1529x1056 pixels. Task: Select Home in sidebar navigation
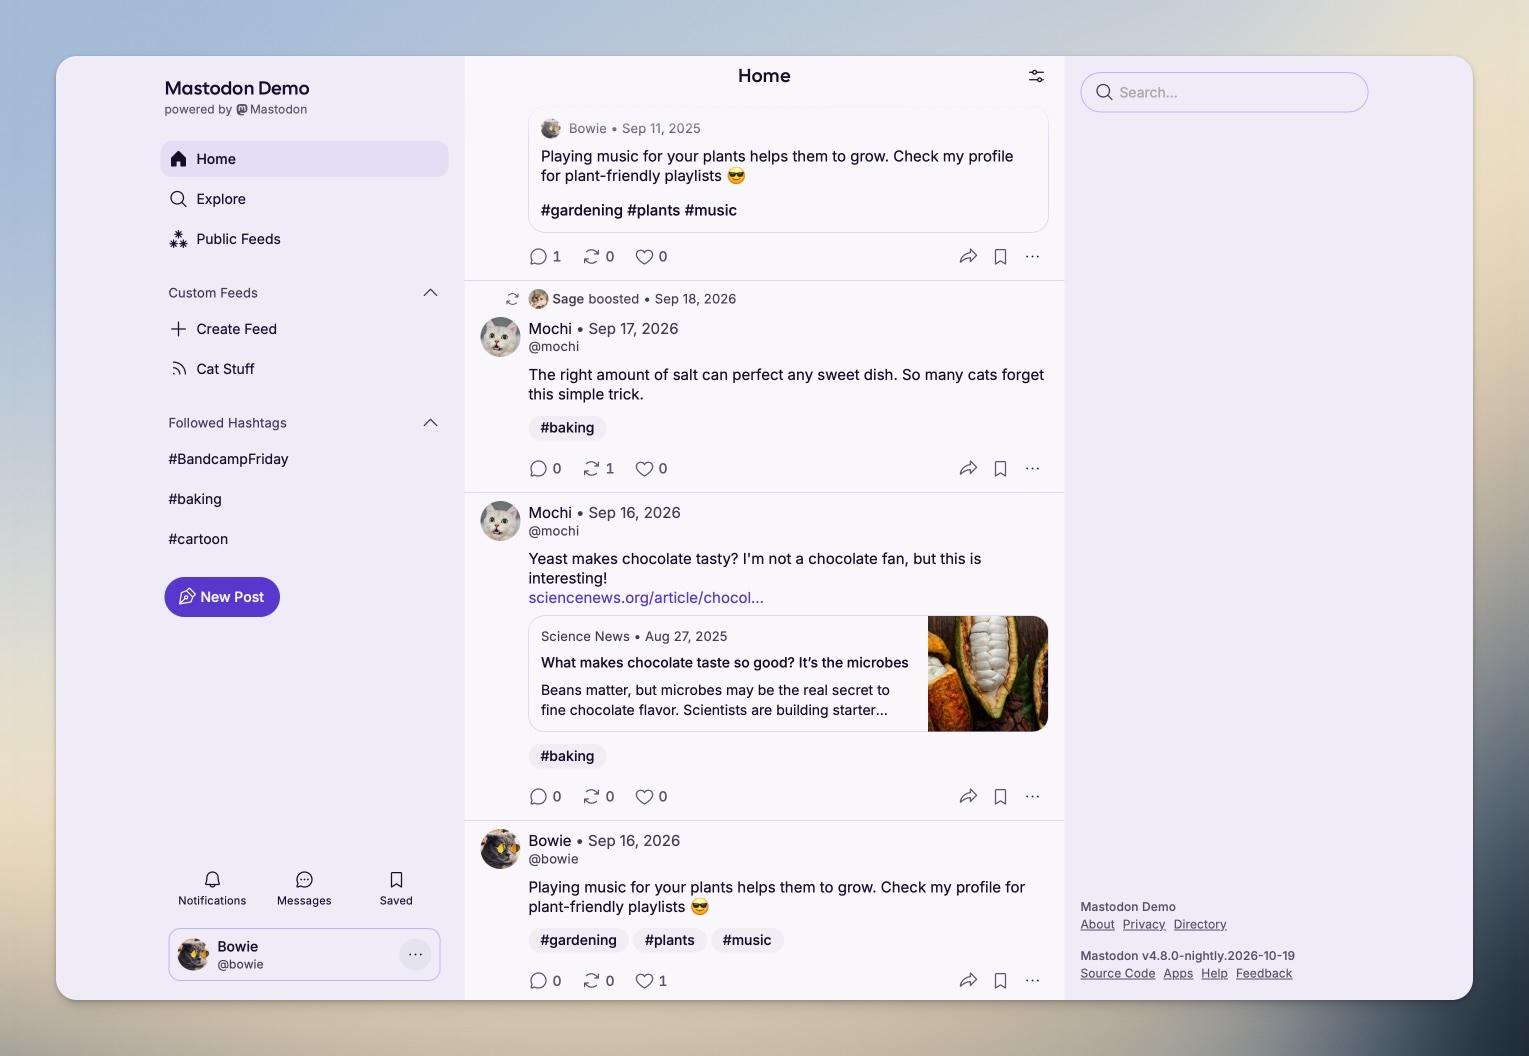coord(304,159)
